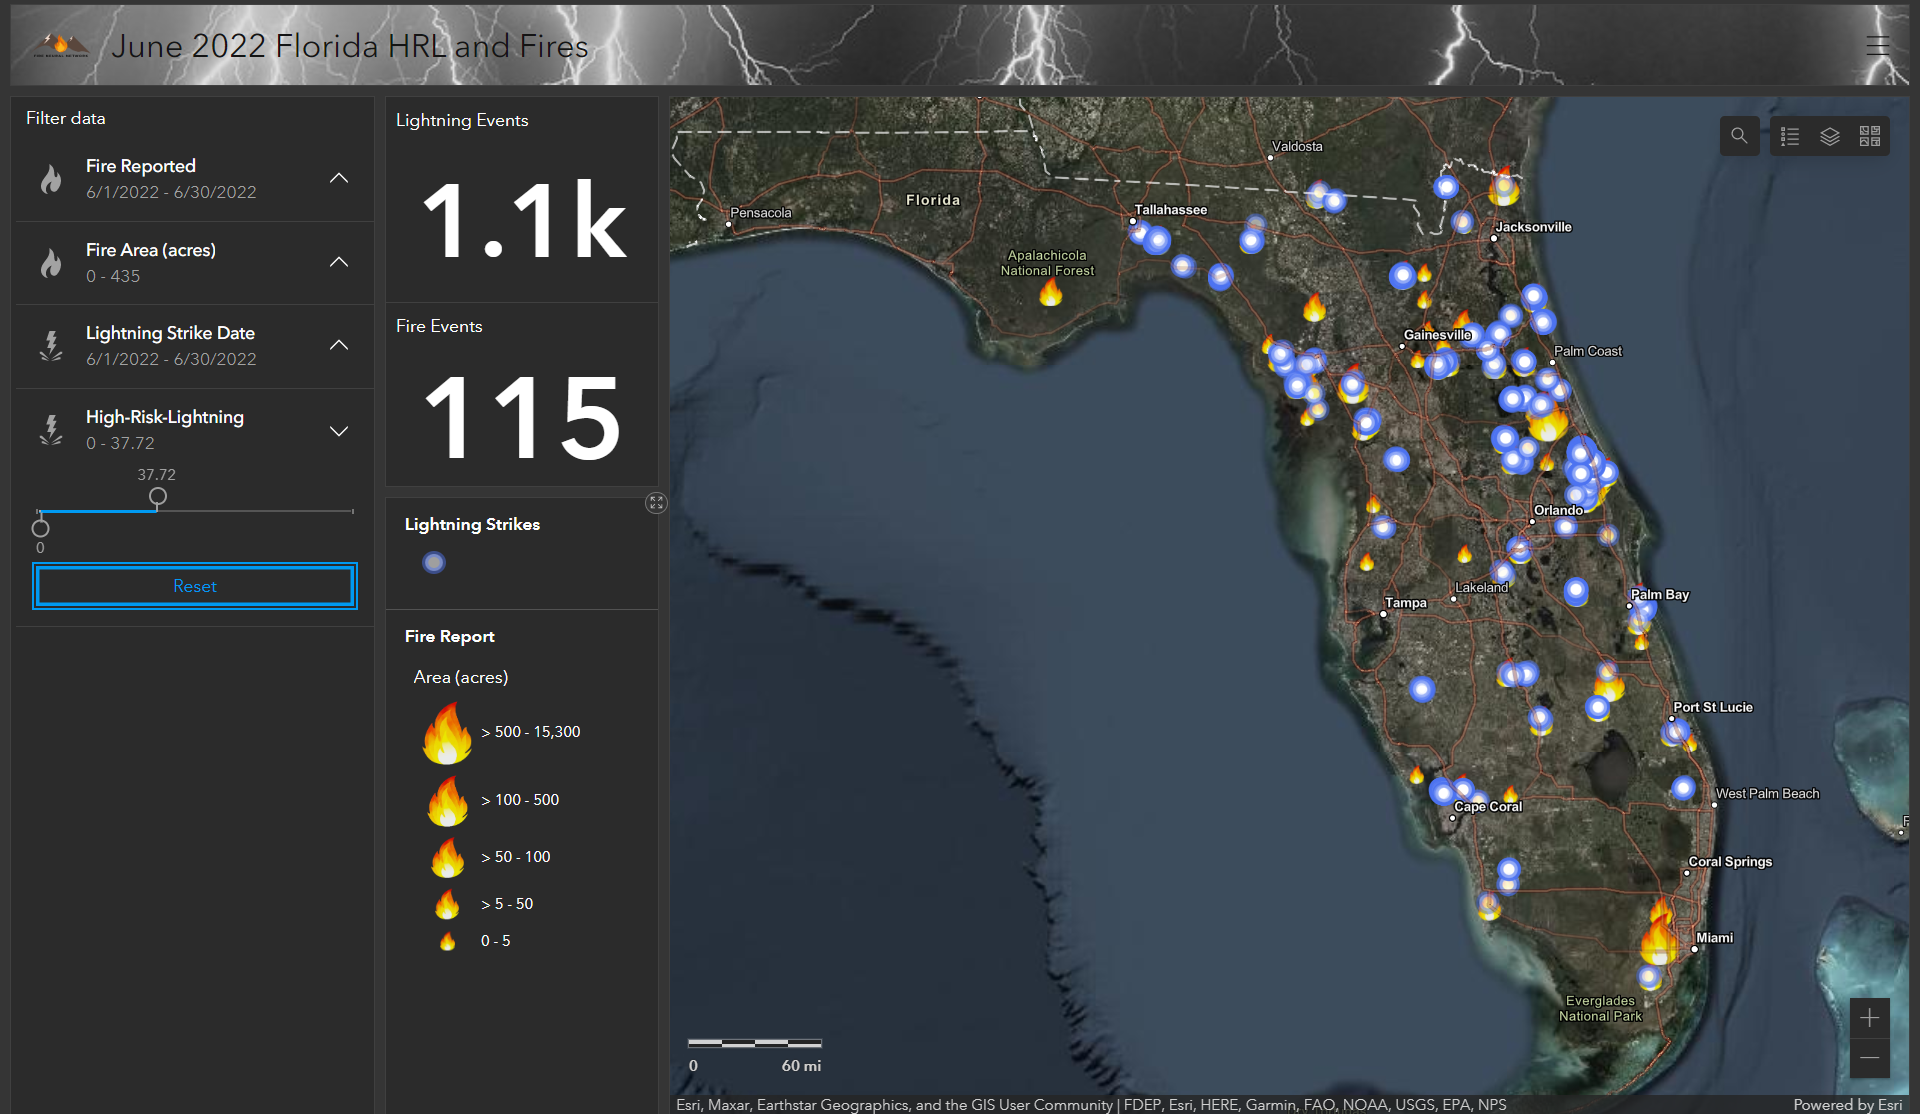This screenshot has height=1114, width=1920.
Task: Open the map legend list icon
Action: (x=1790, y=136)
